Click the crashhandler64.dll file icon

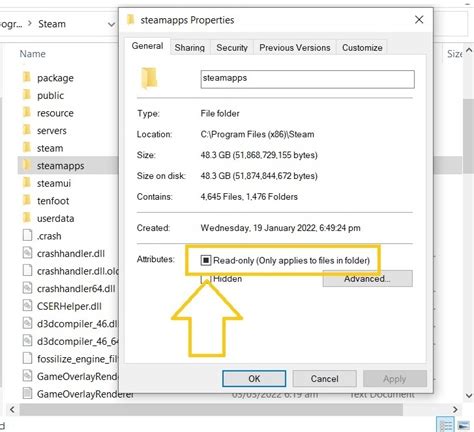click(x=27, y=288)
